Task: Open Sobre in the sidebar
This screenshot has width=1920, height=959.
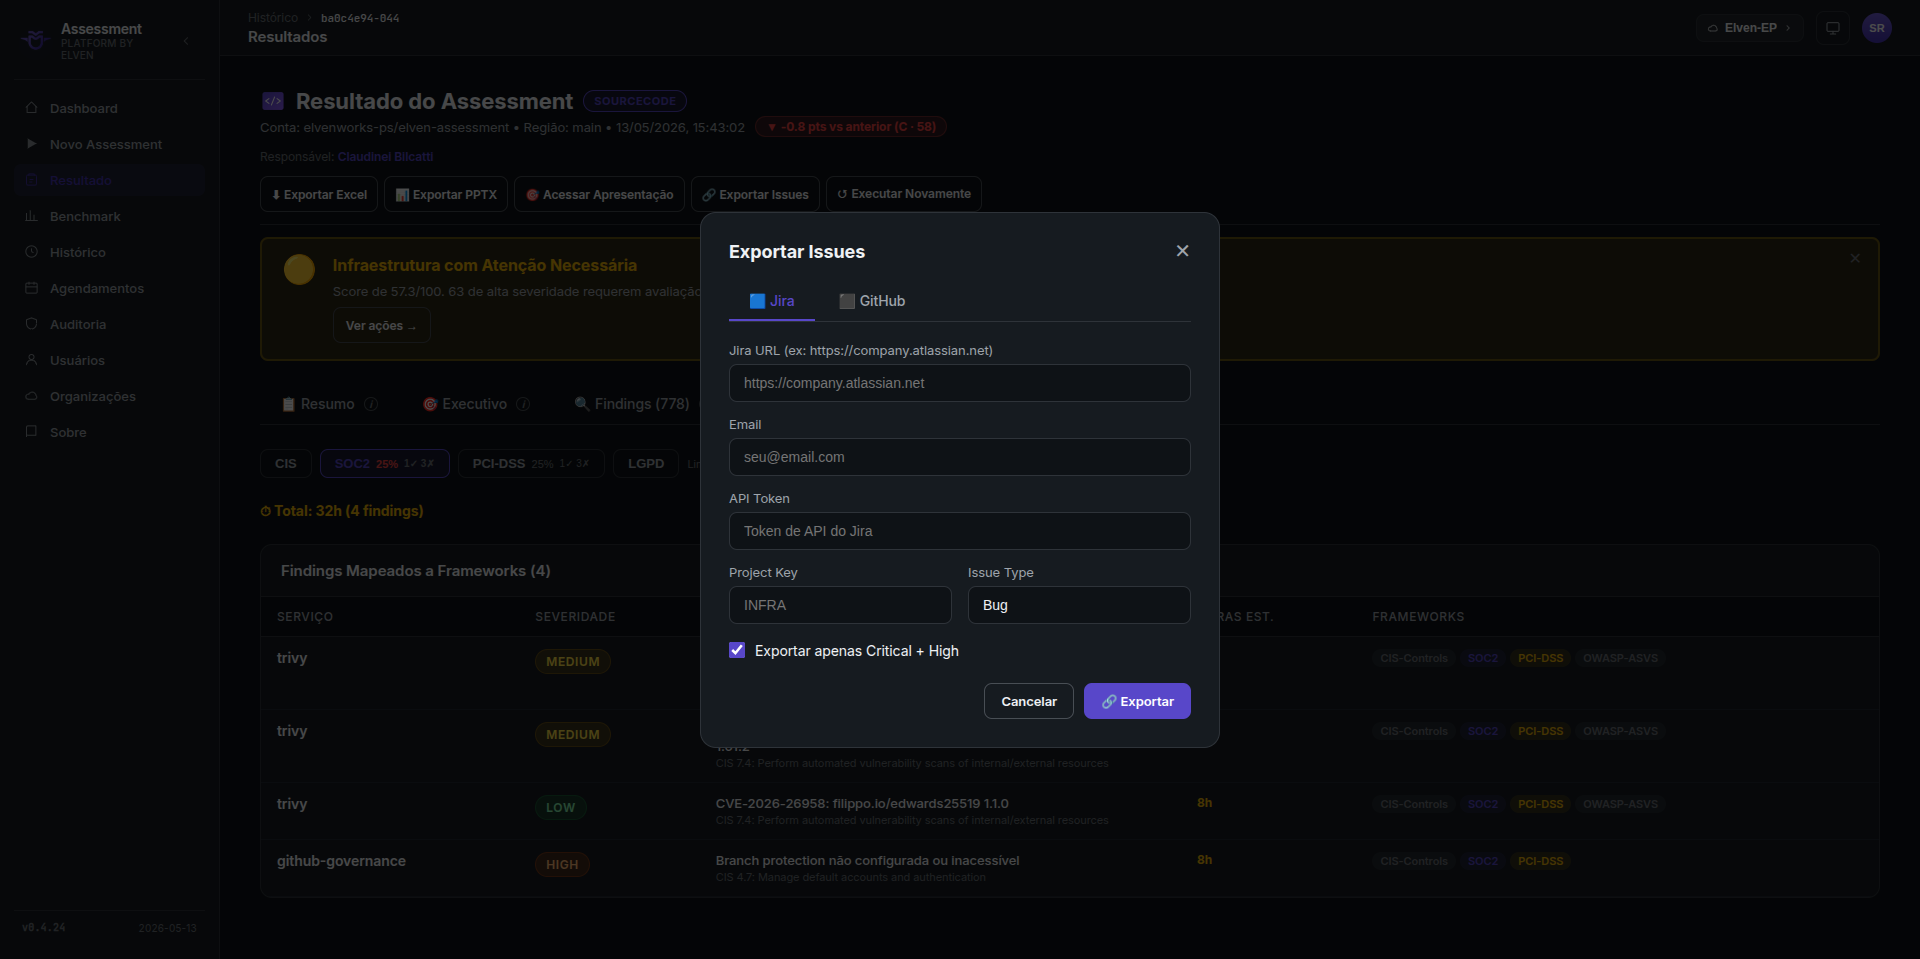Action: [x=110, y=432]
